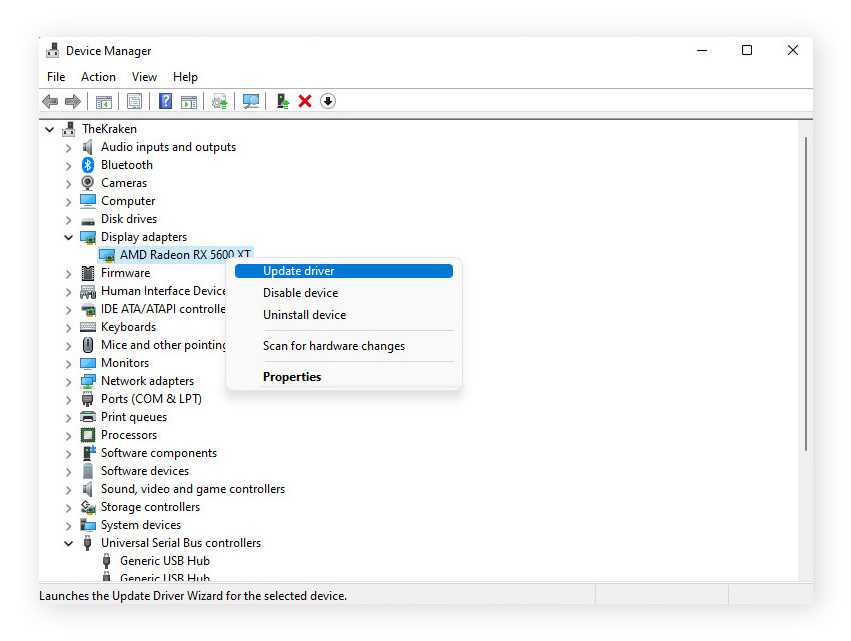Click the monitor Scan for hardware changes icon

[x=251, y=101]
